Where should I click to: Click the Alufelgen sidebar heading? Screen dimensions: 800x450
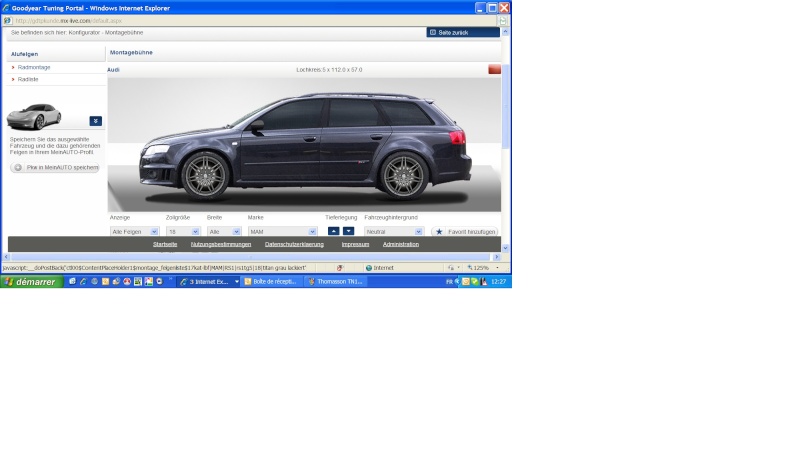tap(24, 54)
